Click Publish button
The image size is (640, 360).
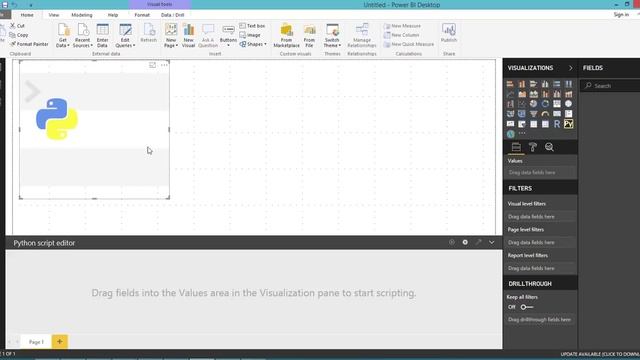(x=449, y=33)
